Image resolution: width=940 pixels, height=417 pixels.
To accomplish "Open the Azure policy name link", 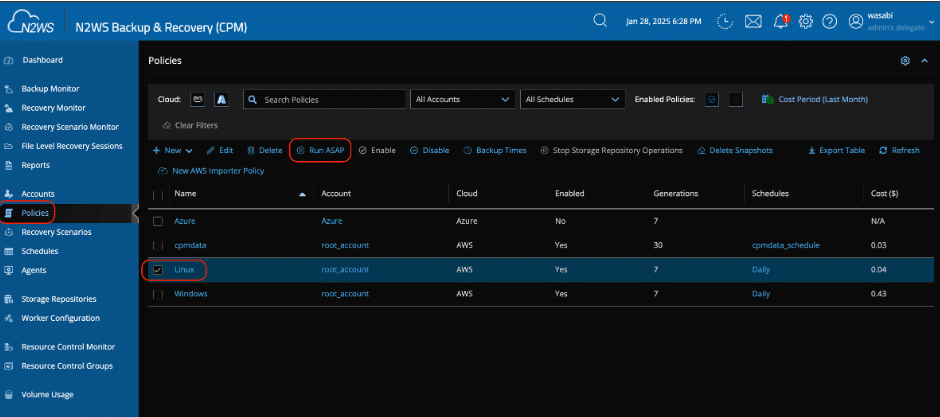I will tap(185, 221).
